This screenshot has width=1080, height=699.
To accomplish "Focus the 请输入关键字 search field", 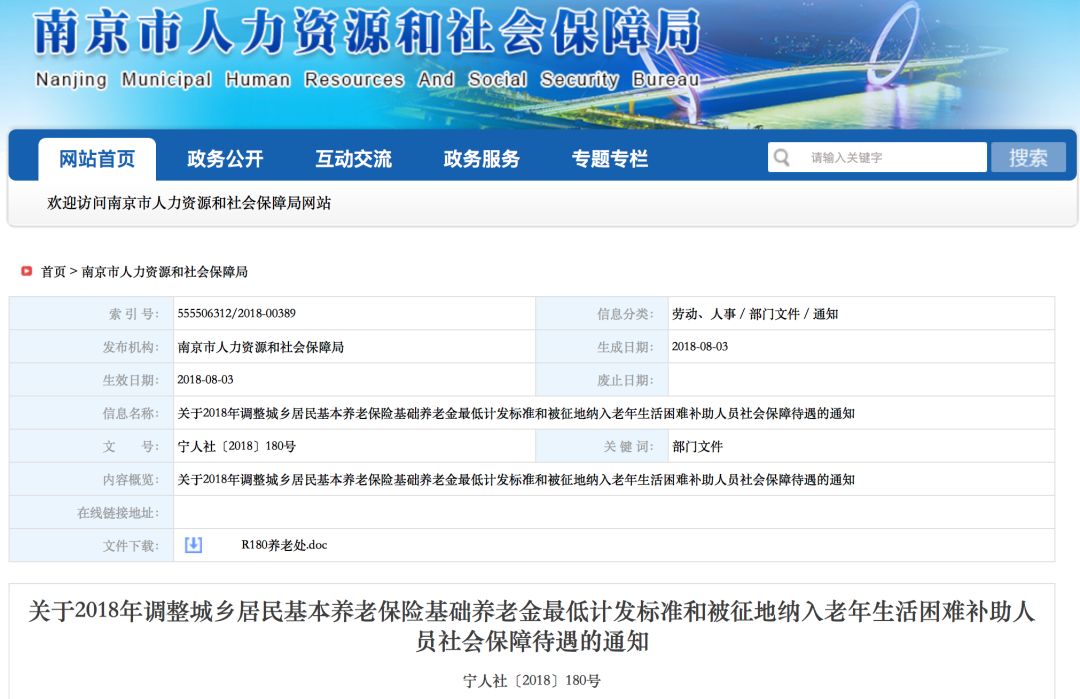I will click(x=878, y=158).
